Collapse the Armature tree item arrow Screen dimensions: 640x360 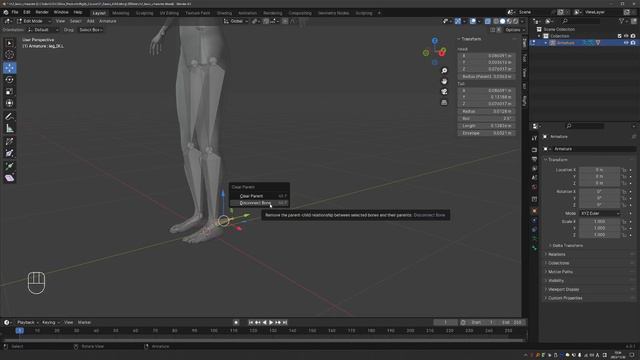(x=546, y=43)
